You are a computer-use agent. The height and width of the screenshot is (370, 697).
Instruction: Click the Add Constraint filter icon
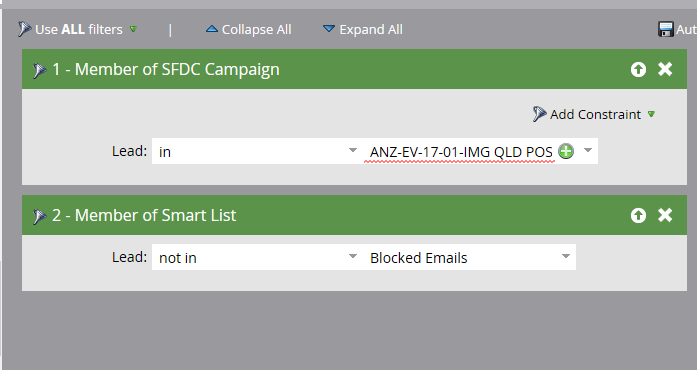pyautogui.click(x=539, y=114)
